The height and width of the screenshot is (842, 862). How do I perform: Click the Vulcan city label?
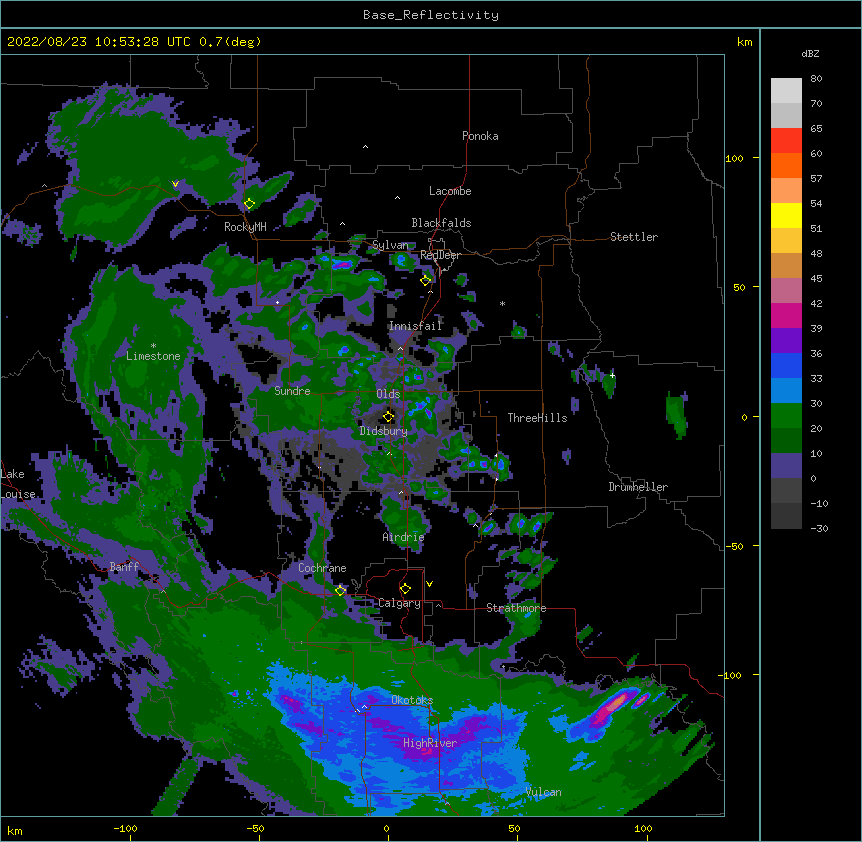tap(543, 792)
